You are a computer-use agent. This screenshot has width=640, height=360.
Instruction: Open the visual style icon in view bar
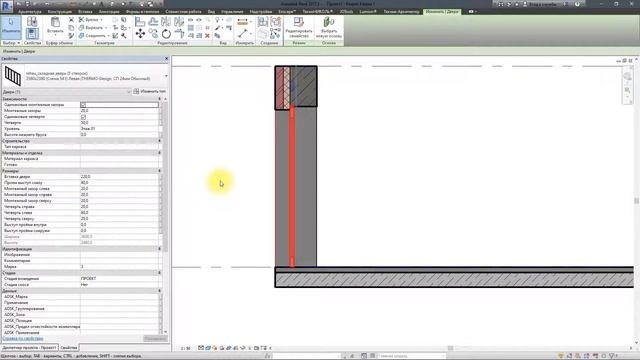click(208, 348)
